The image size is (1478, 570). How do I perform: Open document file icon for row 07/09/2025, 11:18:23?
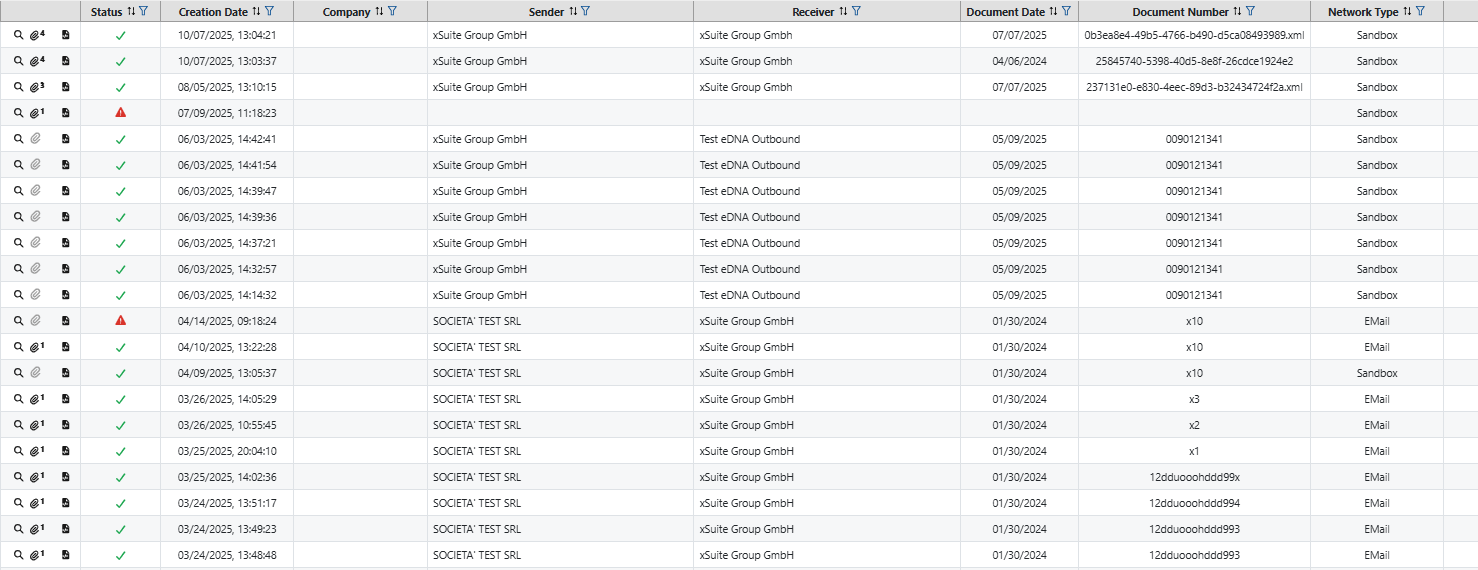65,113
